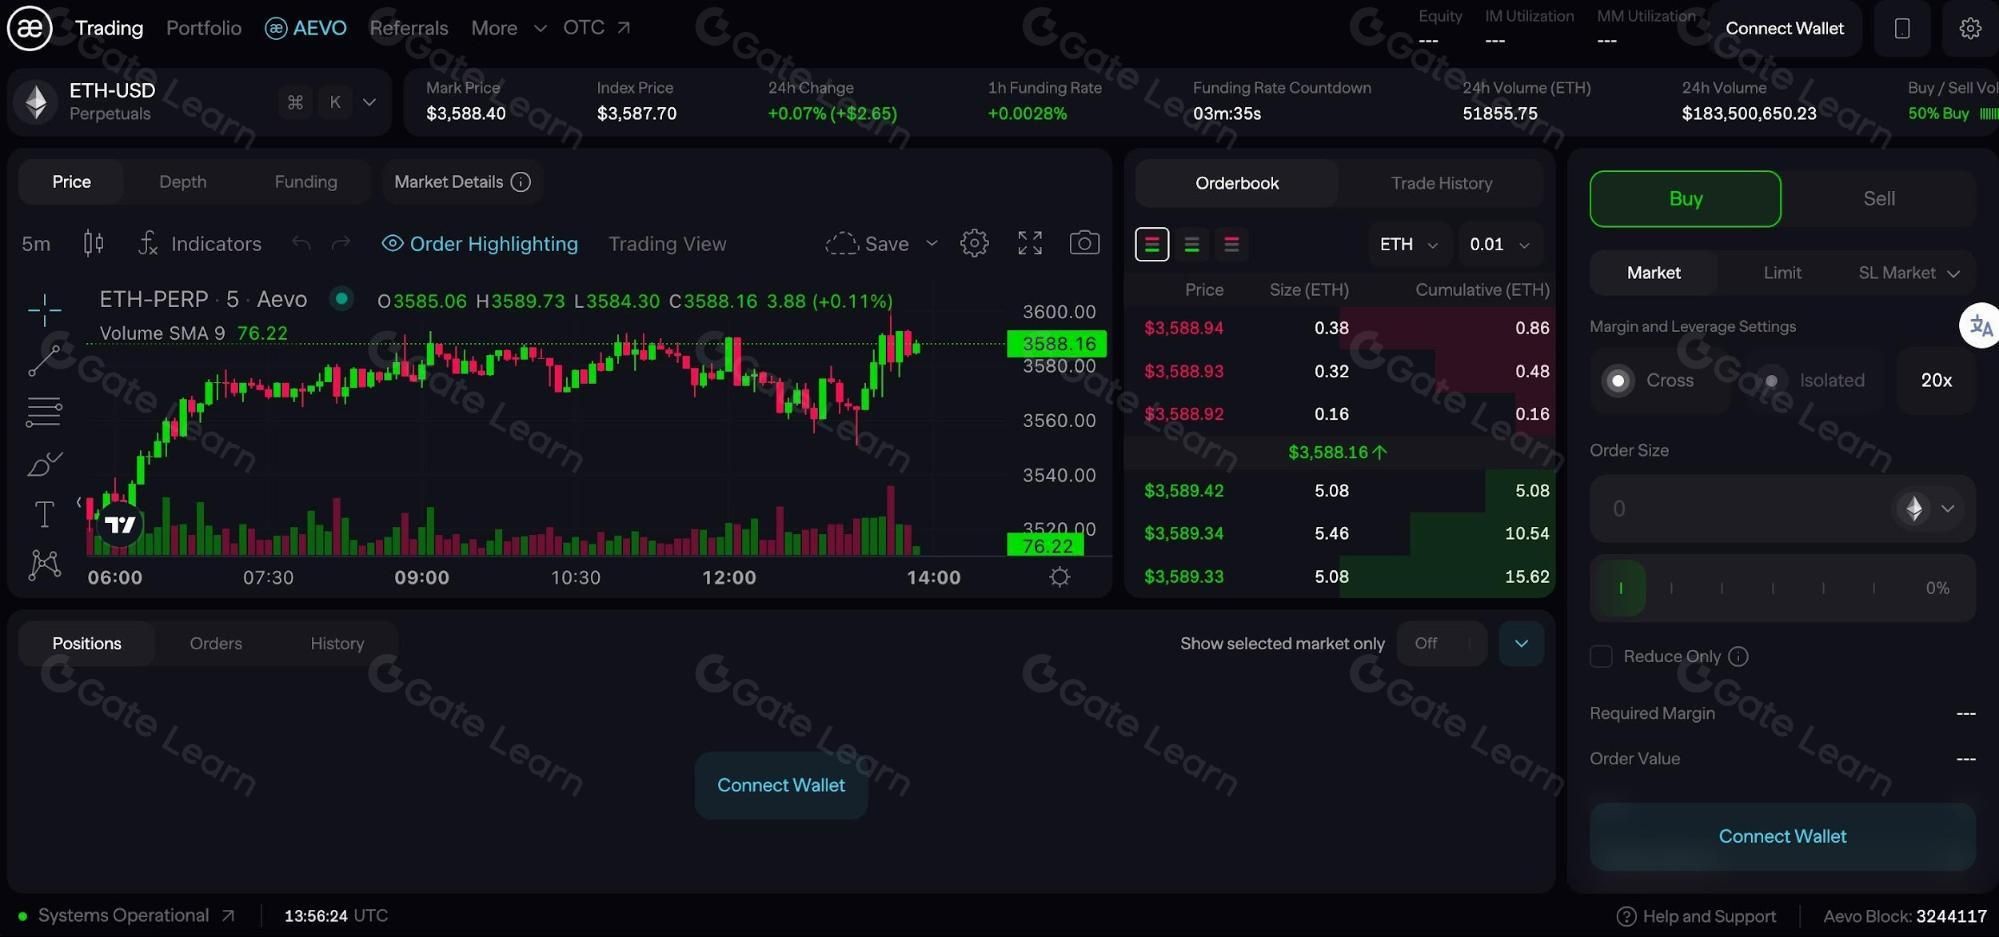Open the More navigation dropdown

pos(509,28)
